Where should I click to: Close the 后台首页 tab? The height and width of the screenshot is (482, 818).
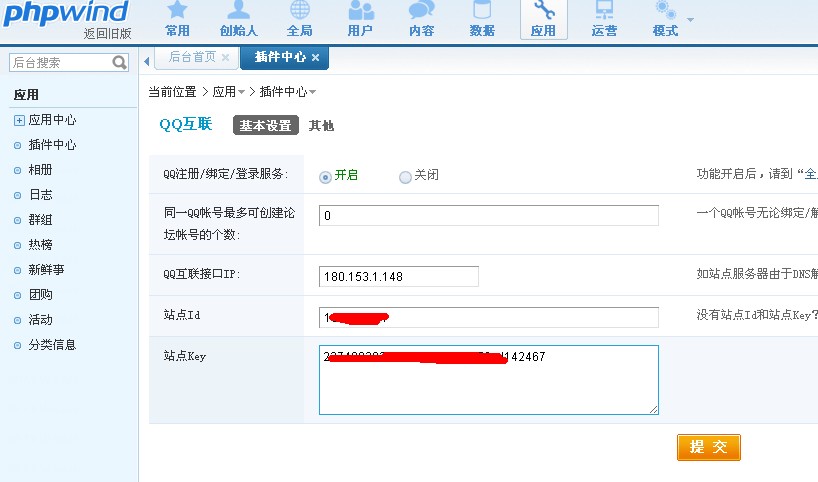click(x=225, y=57)
